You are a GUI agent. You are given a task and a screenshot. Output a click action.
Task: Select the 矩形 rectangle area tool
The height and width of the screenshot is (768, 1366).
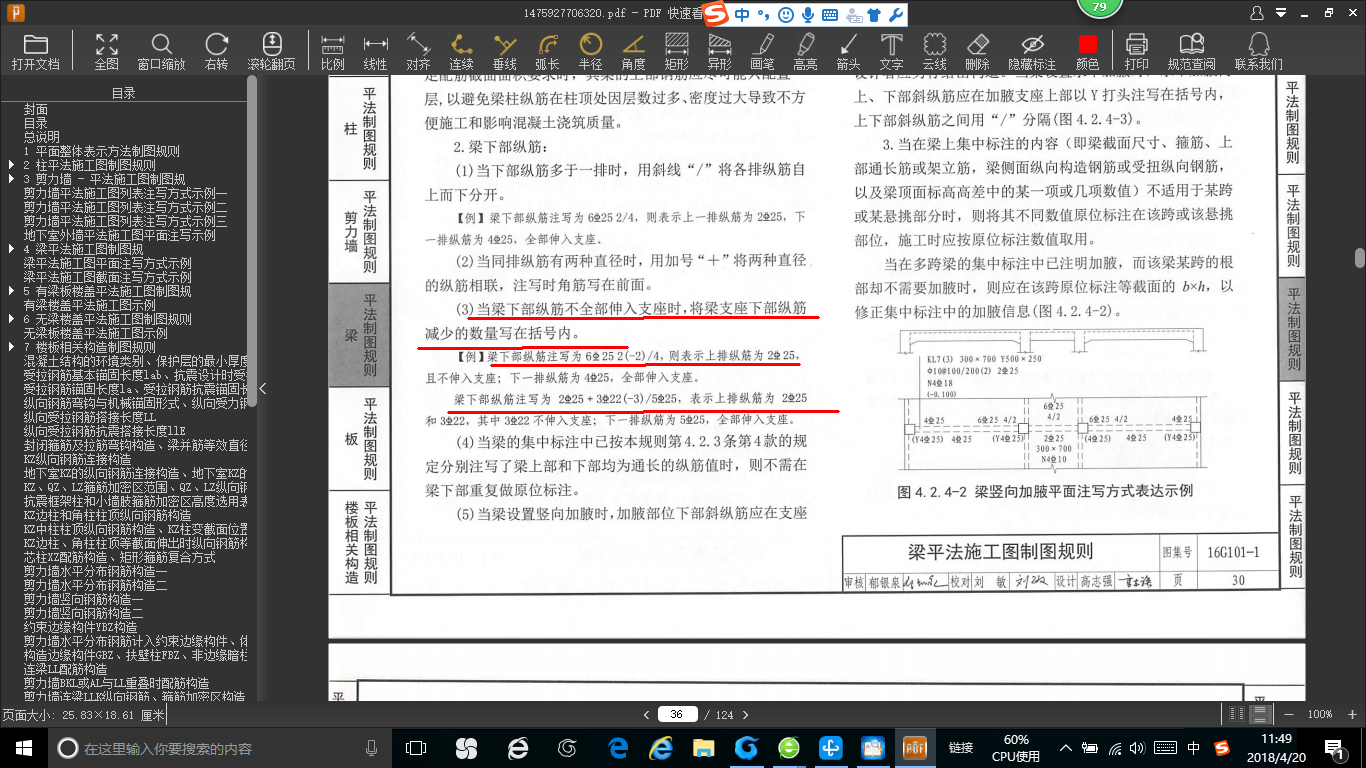[676, 52]
